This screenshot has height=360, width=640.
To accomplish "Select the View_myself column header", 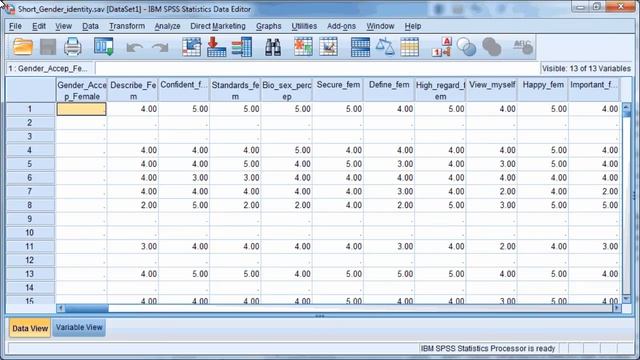I will pyautogui.click(x=492, y=90).
